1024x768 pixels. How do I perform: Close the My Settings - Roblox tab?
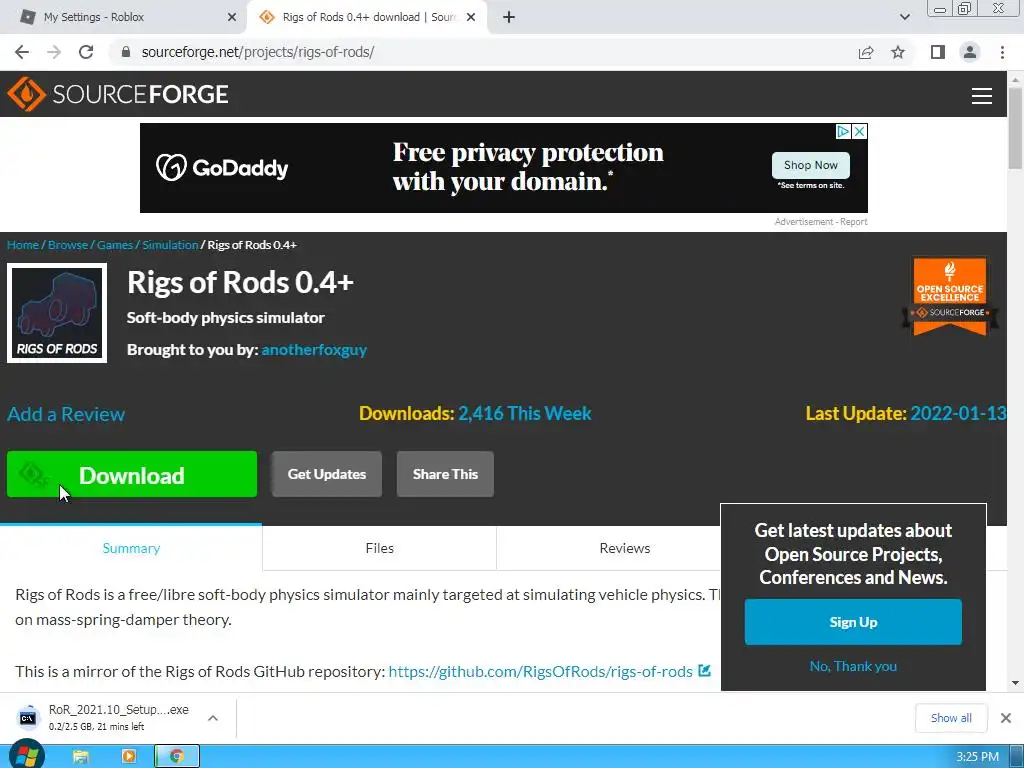[x=232, y=17]
